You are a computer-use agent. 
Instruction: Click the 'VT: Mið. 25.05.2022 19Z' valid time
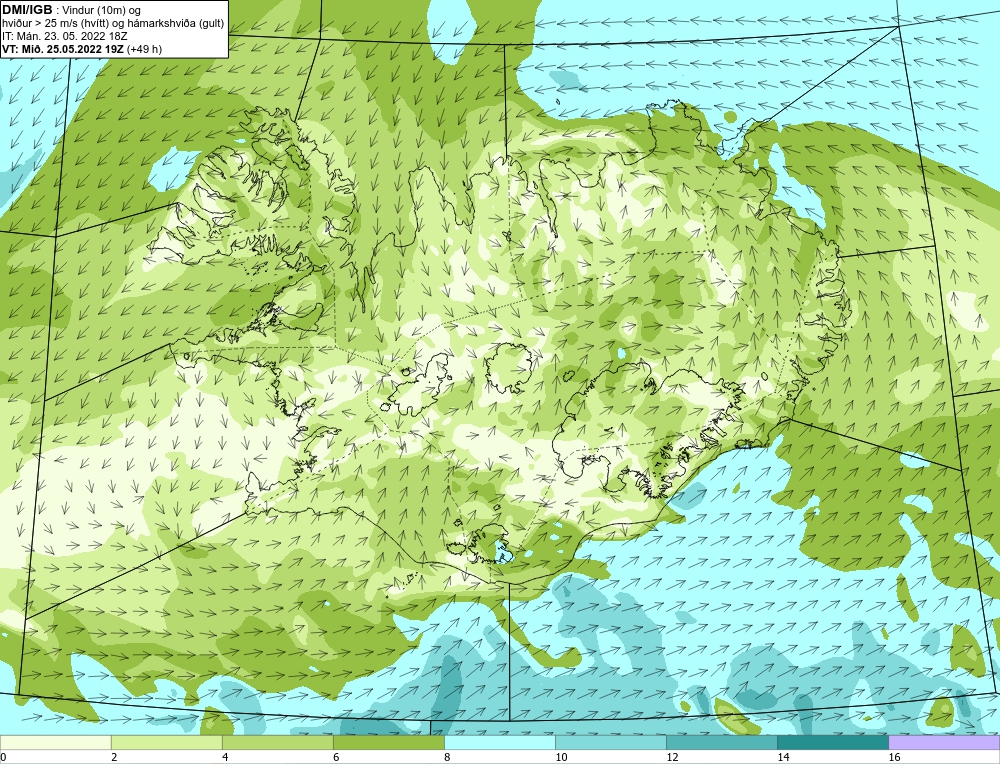click(x=64, y=49)
